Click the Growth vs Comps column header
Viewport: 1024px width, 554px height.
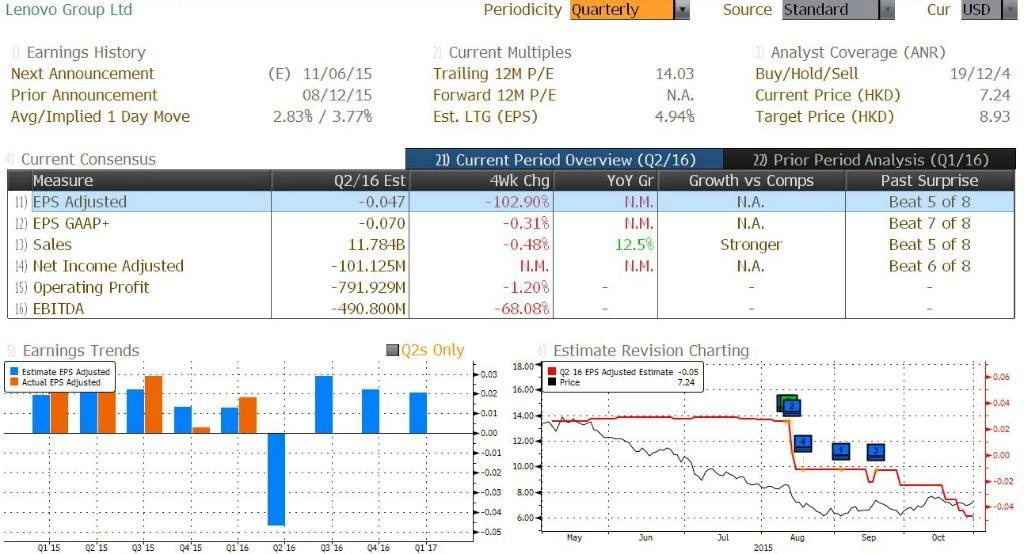click(x=751, y=180)
